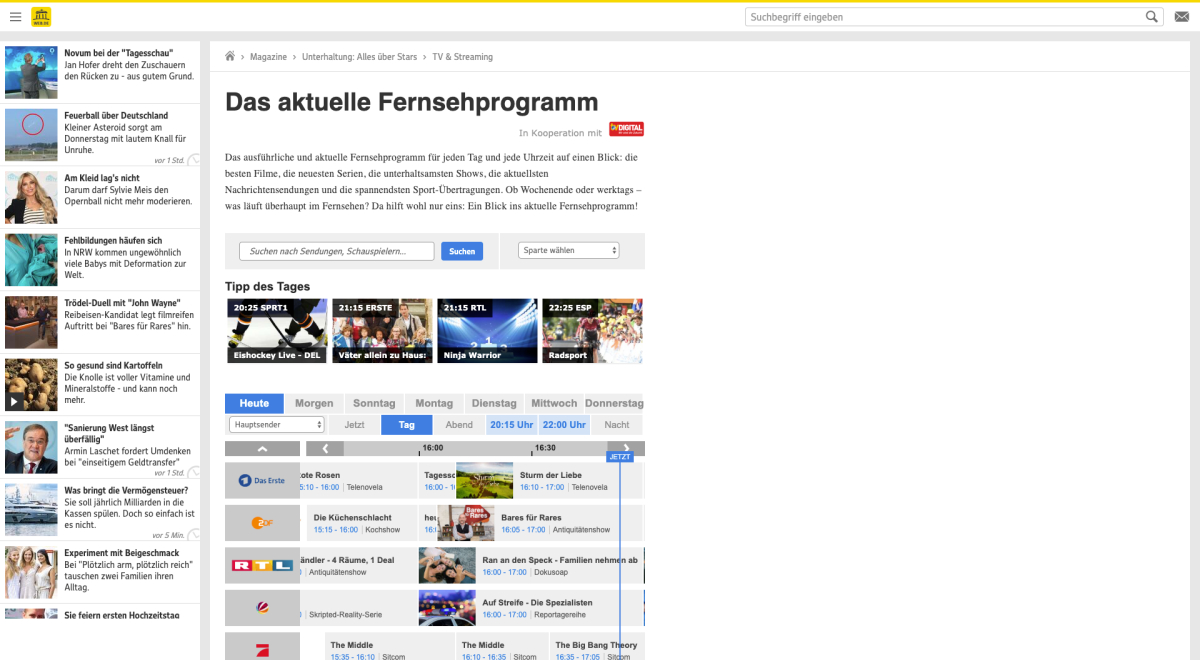Click the timeline right arrow

pyautogui.click(x=626, y=449)
